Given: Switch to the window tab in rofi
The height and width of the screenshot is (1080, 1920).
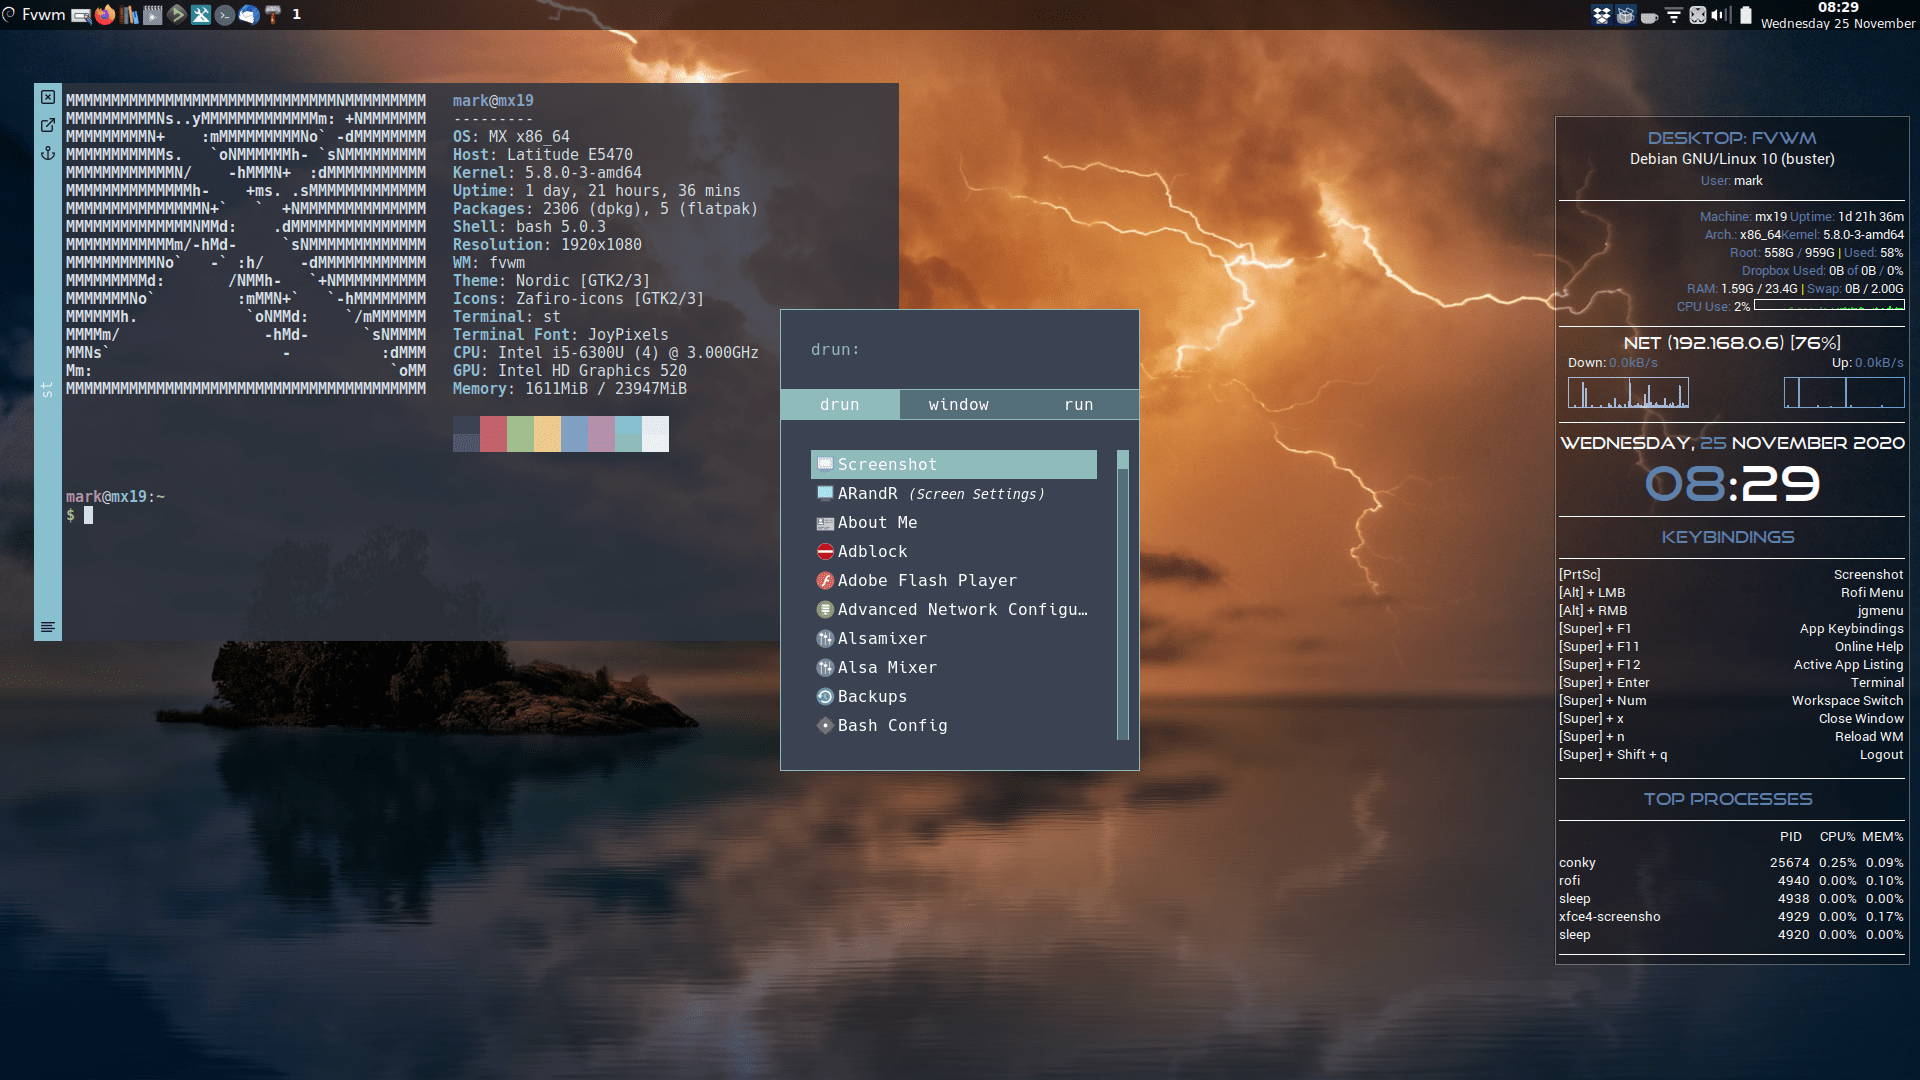Looking at the screenshot, I should coord(958,404).
